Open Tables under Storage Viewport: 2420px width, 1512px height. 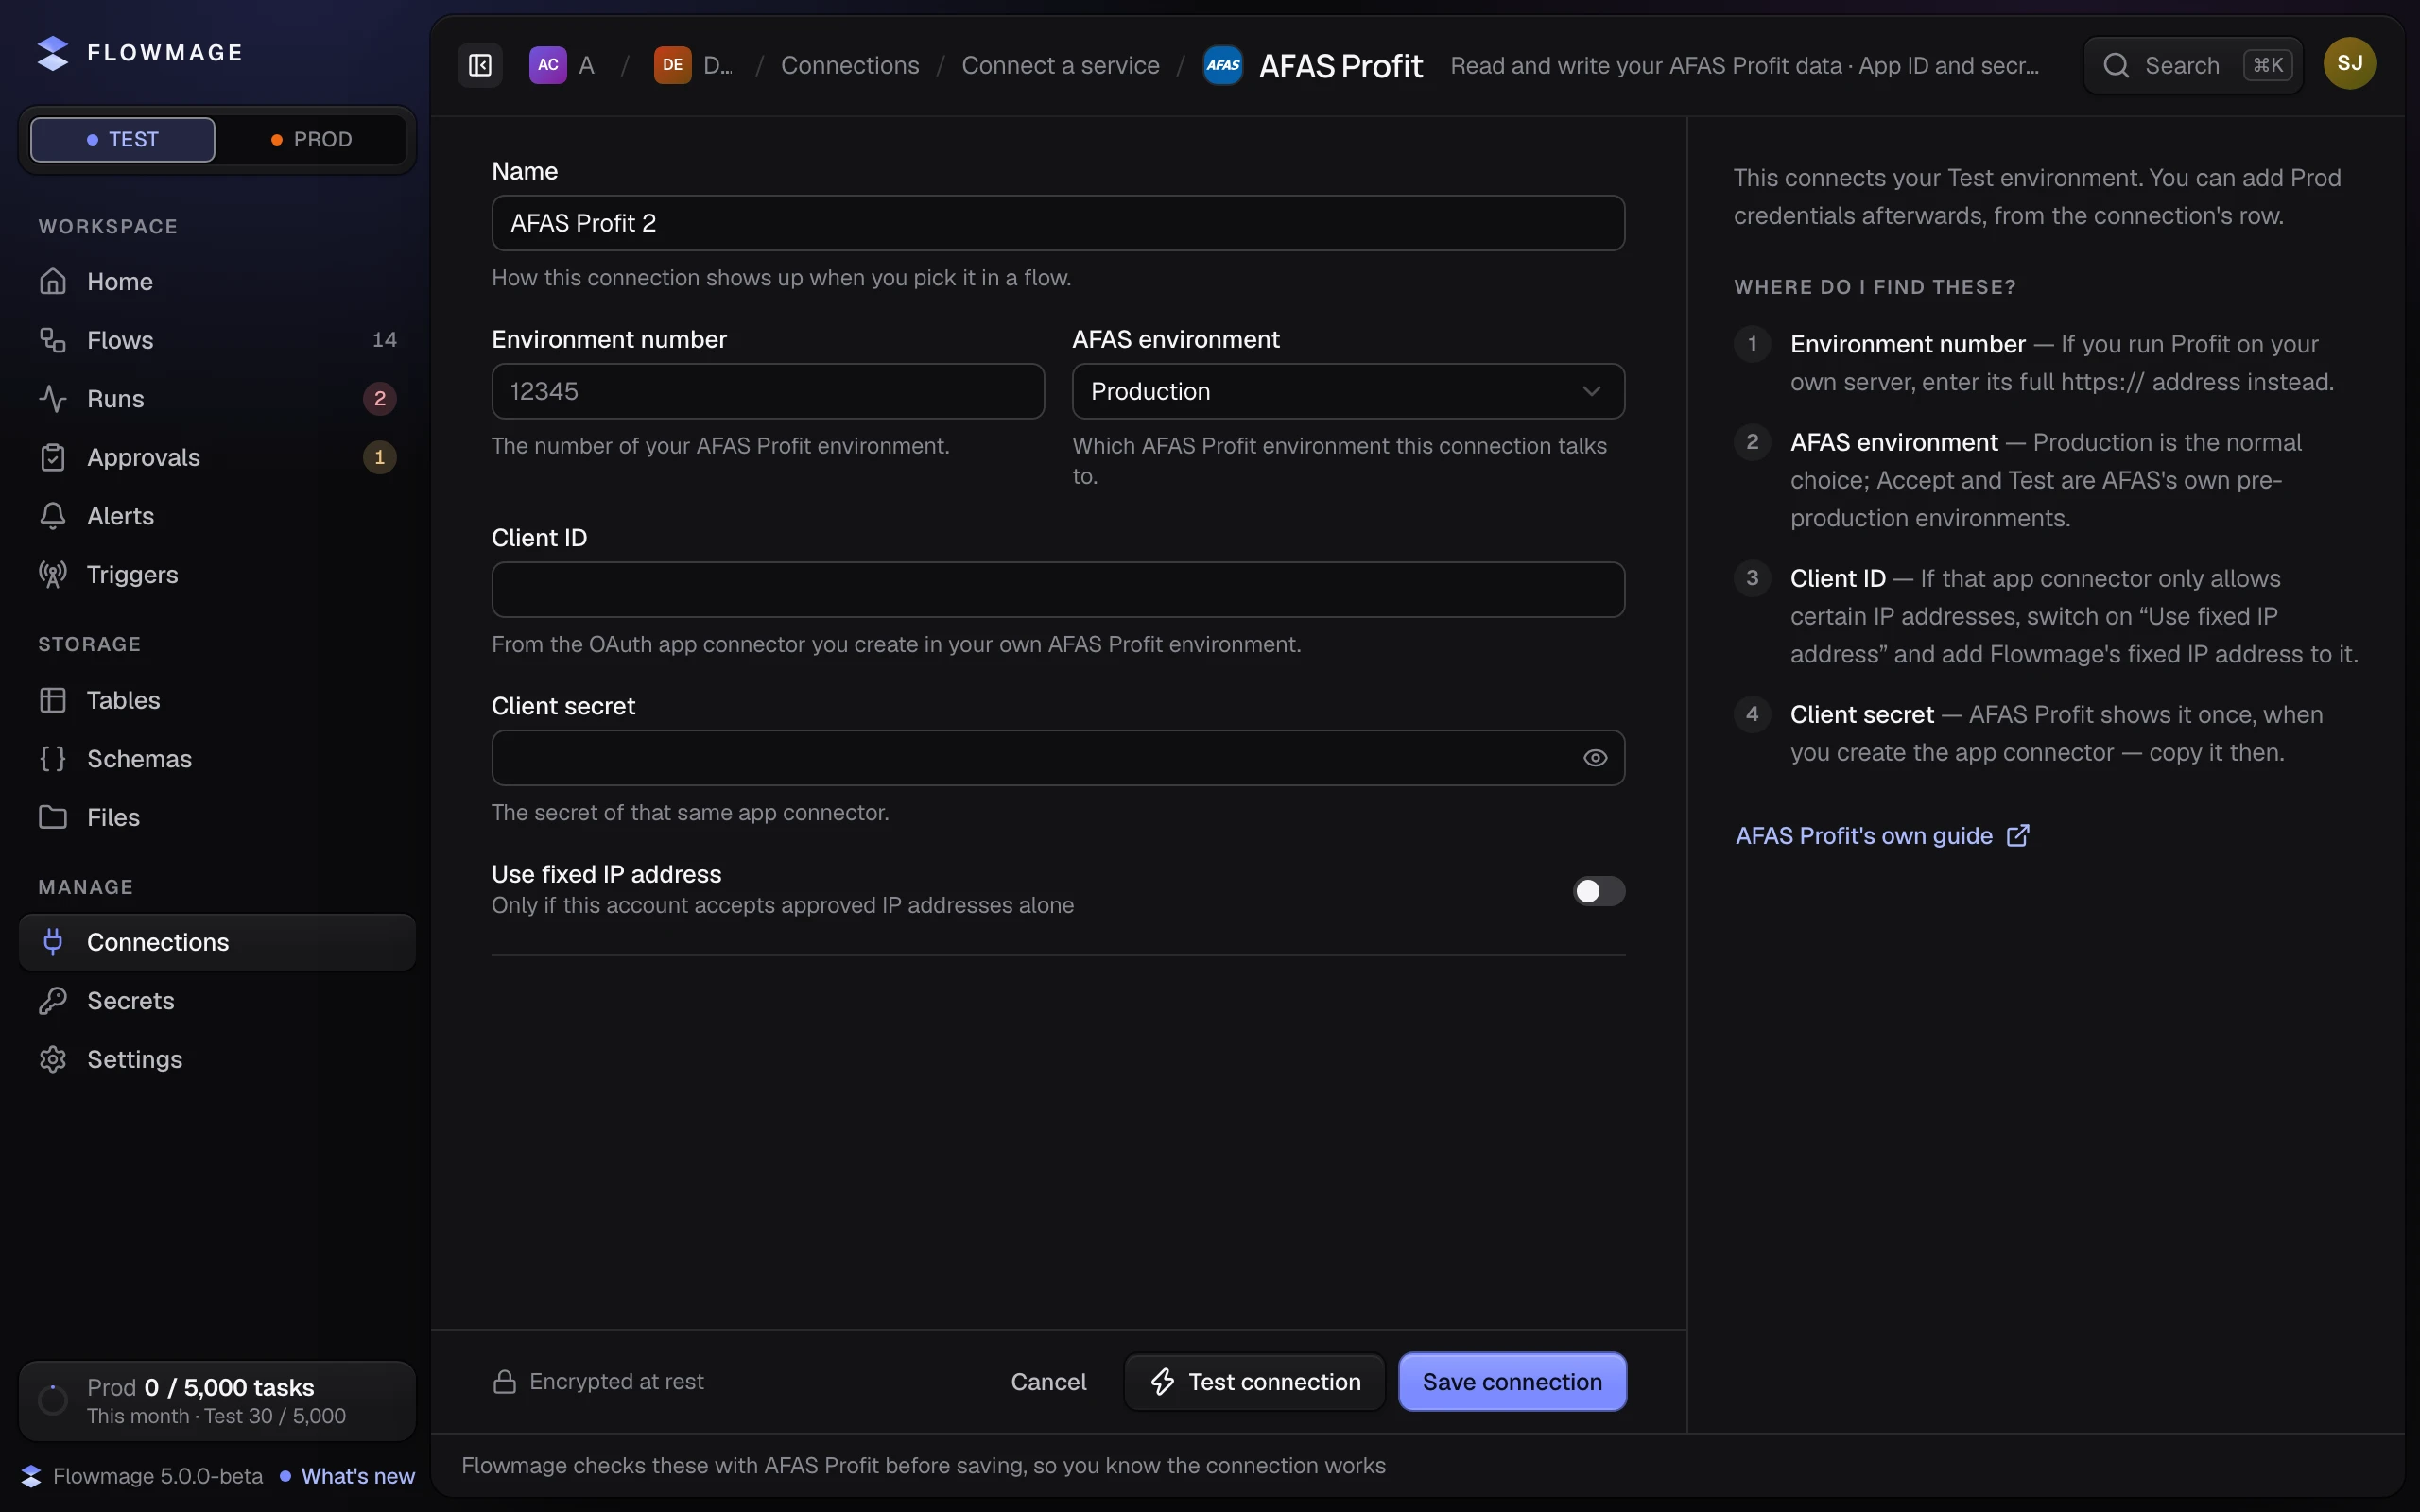(x=217, y=700)
